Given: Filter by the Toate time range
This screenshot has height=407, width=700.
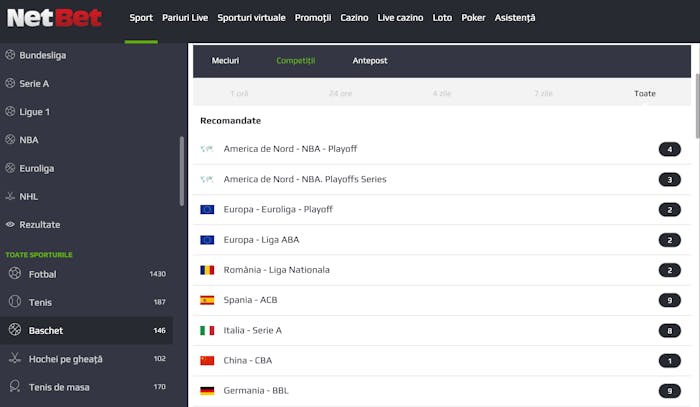Looking at the screenshot, I should pos(645,93).
